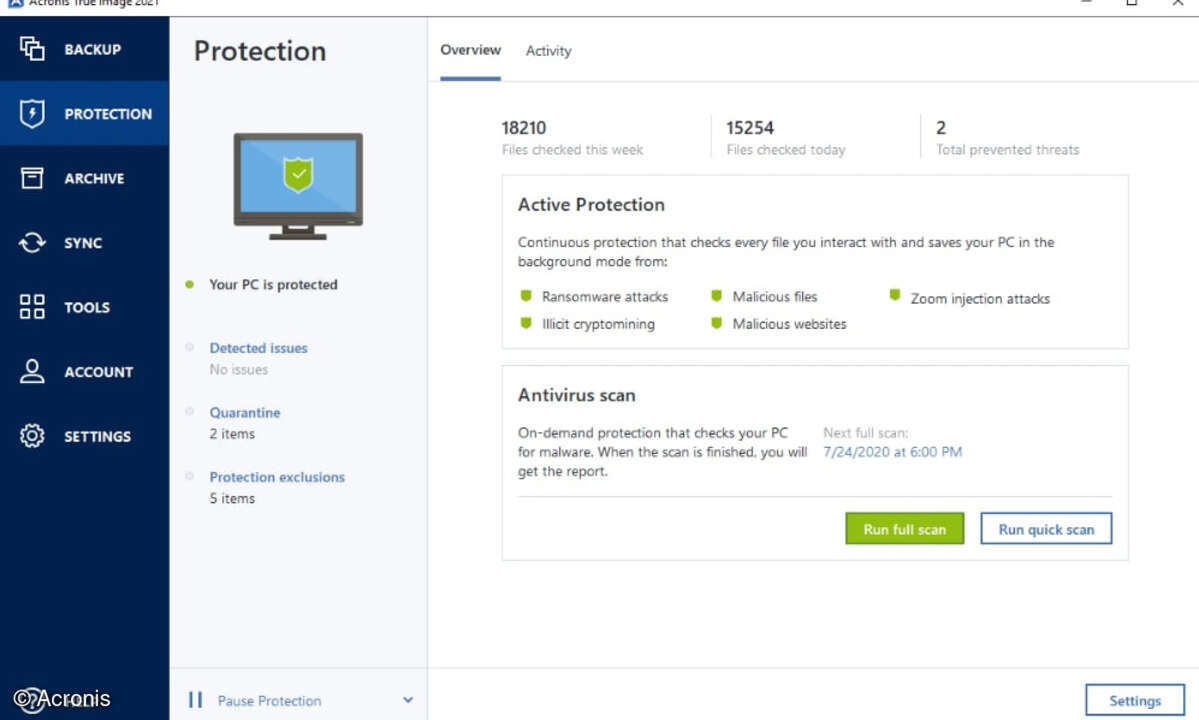
Task: Click the 'Zoom injection attacks' label
Action: pos(980,299)
